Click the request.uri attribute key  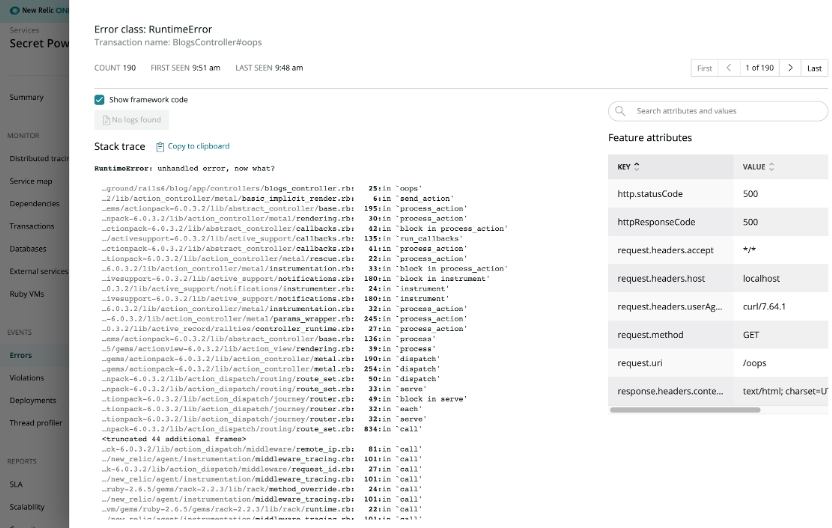[x=639, y=363]
